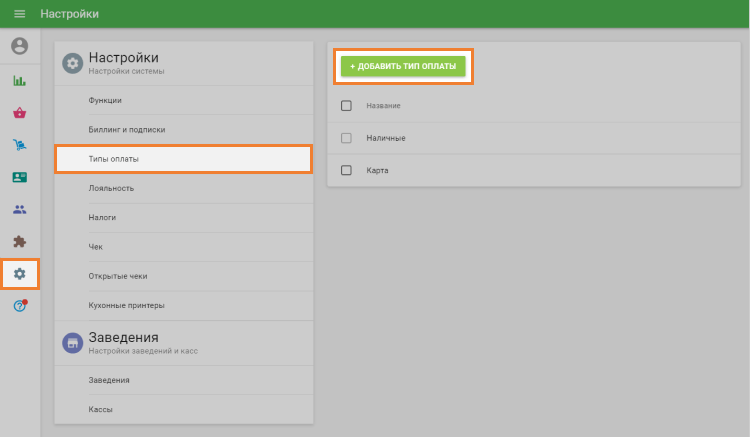
Task: Toggle the checkbox for Наличные row
Action: click(346, 138)
